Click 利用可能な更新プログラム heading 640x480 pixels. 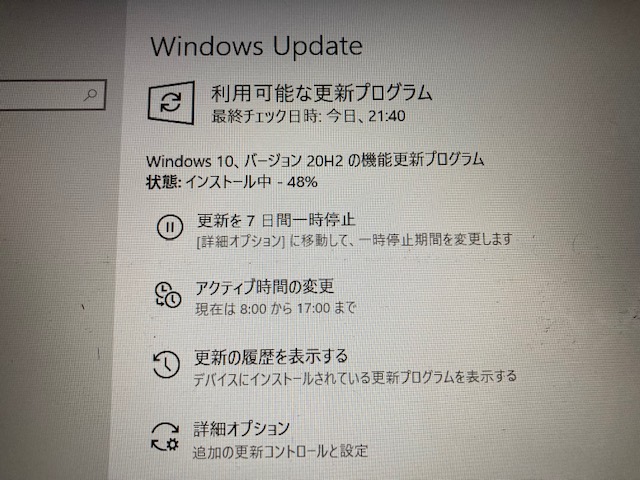click(322, 93)
